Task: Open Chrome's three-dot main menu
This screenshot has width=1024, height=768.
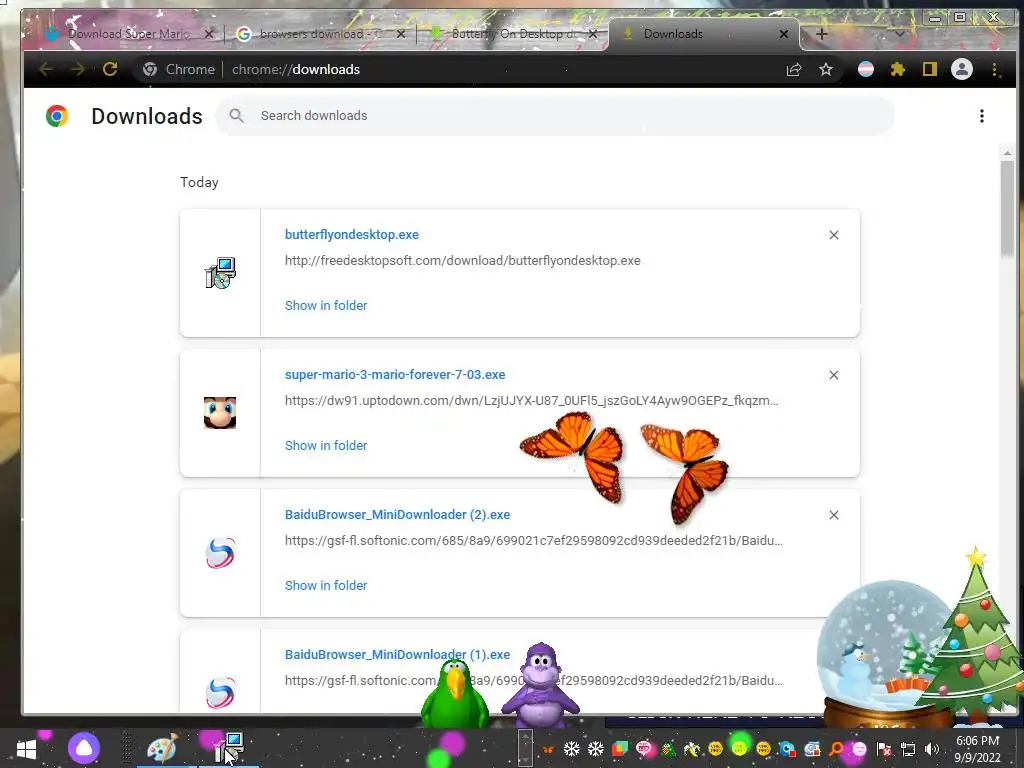Action: click(x=995, y=69)
